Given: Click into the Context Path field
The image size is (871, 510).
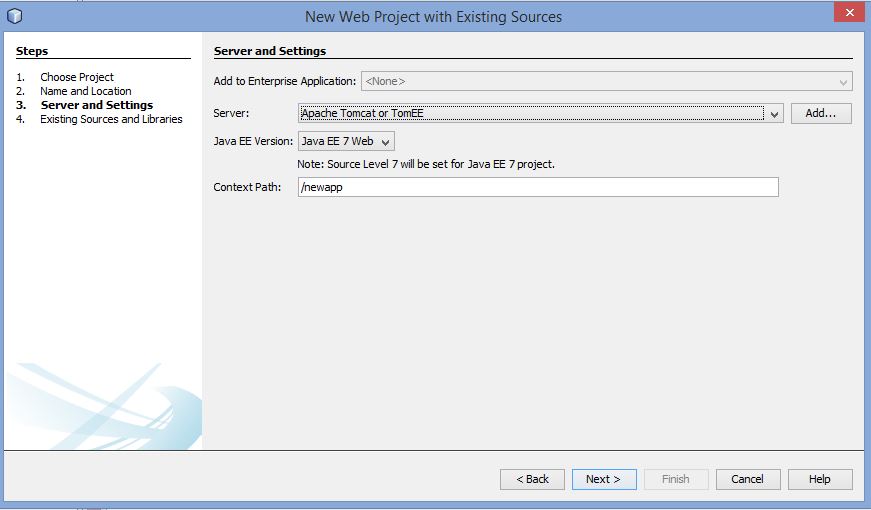Looking at the screenshot, I should click(538, 187).
